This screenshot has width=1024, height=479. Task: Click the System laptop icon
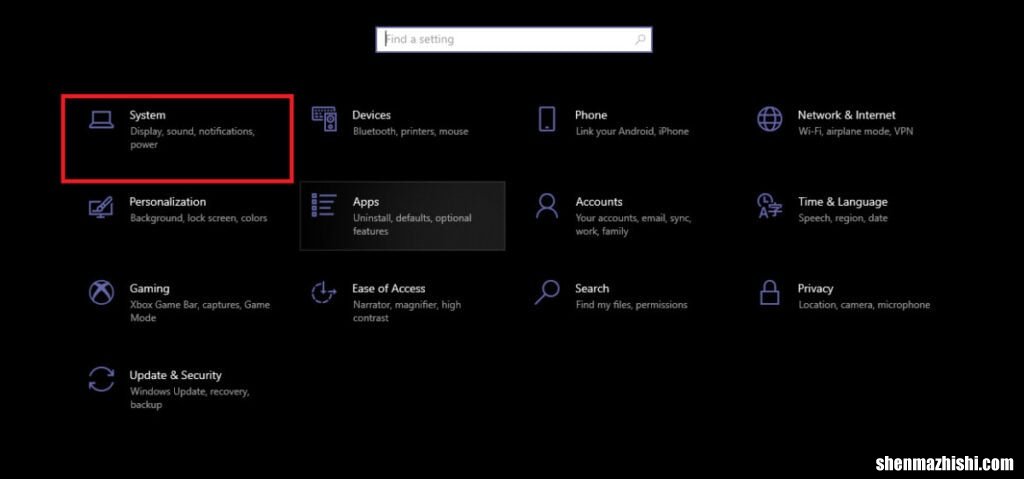coord(101,120)
